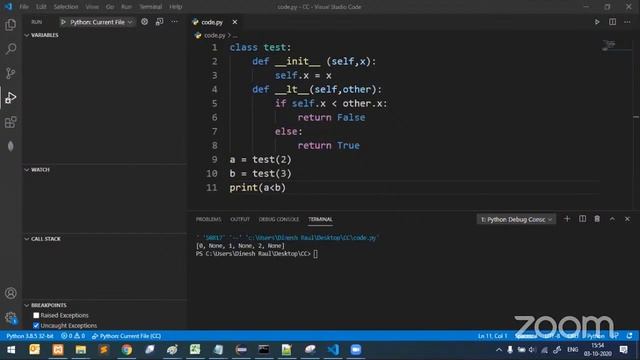Switch to the Problems panel tab
This screenshot has width=640, height=360.
click(x=208, y=220)
